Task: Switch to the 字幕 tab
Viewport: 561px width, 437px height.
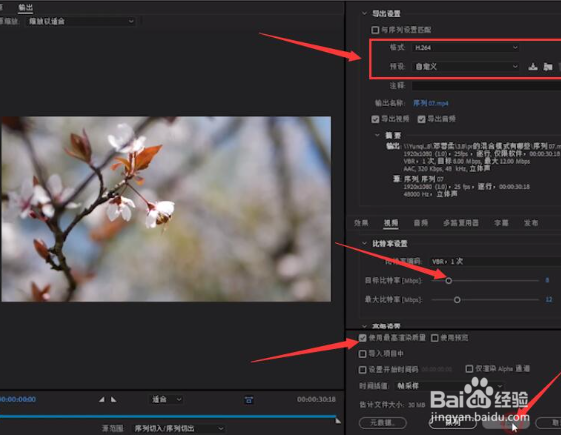Action: click(501, 223)
